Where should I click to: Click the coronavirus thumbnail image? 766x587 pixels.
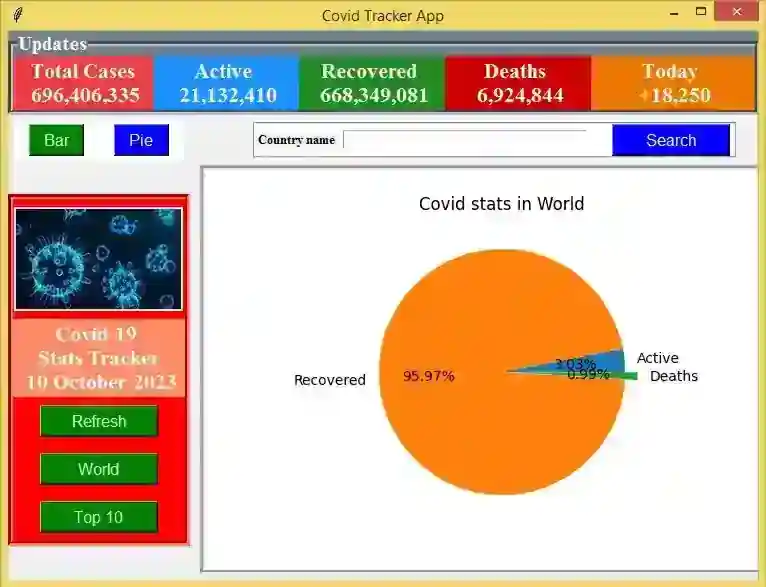[98, 259]
